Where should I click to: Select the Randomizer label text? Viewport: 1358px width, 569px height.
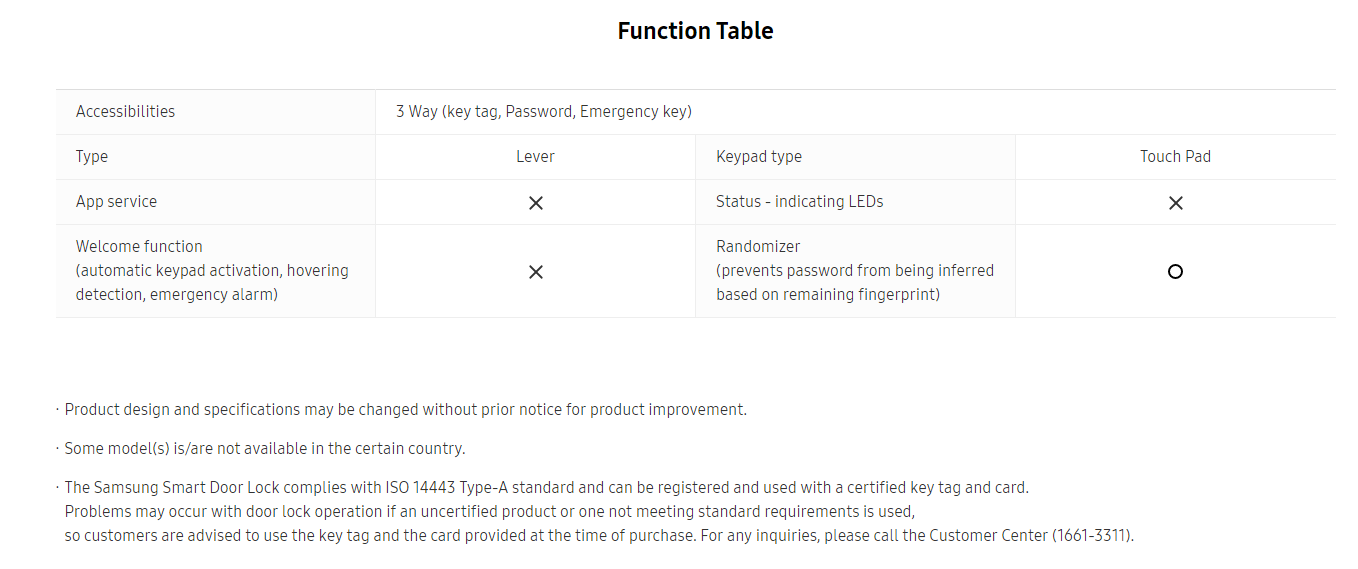pos(758,247)
